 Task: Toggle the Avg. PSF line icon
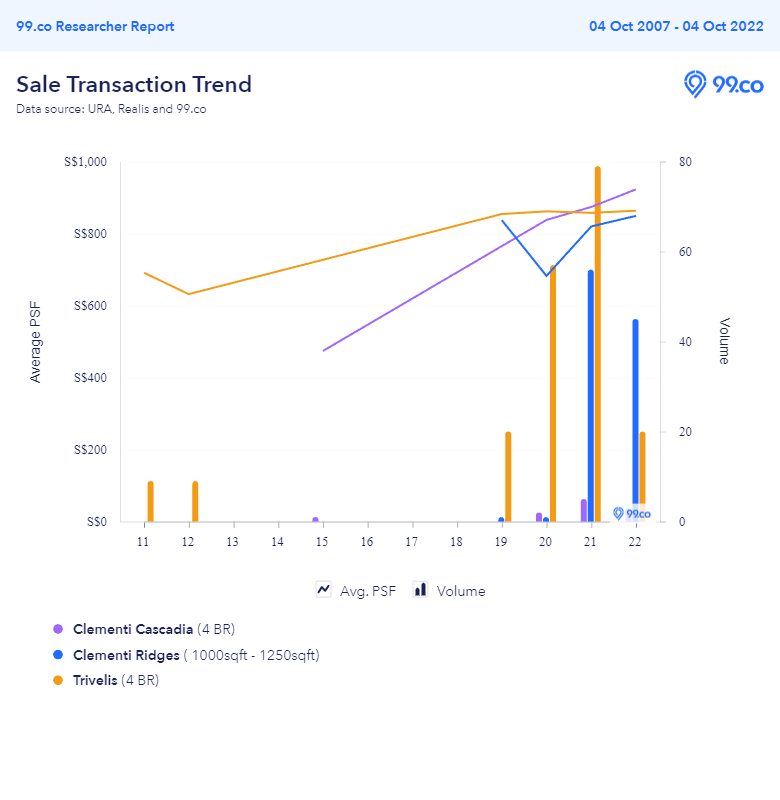click(323, 590)
